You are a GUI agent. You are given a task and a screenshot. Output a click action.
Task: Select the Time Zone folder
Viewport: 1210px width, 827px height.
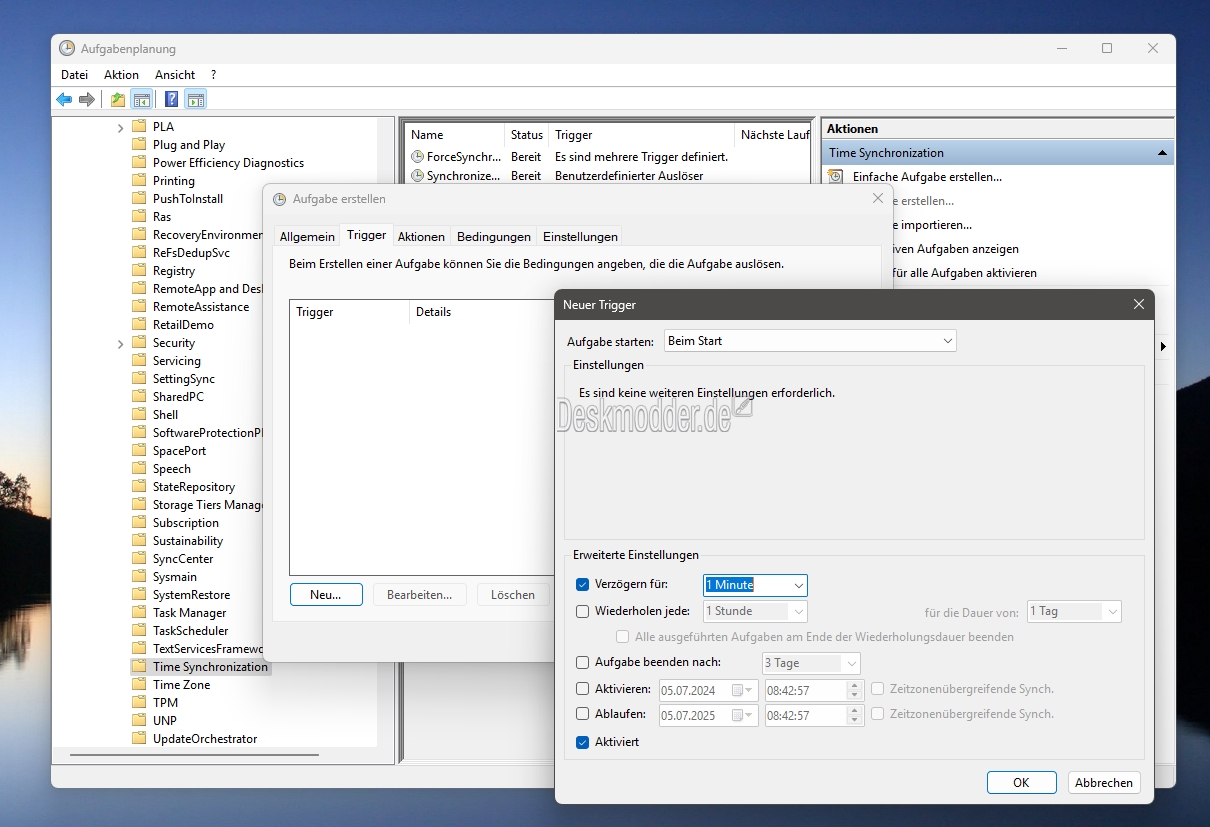click(x=181, y=685)
